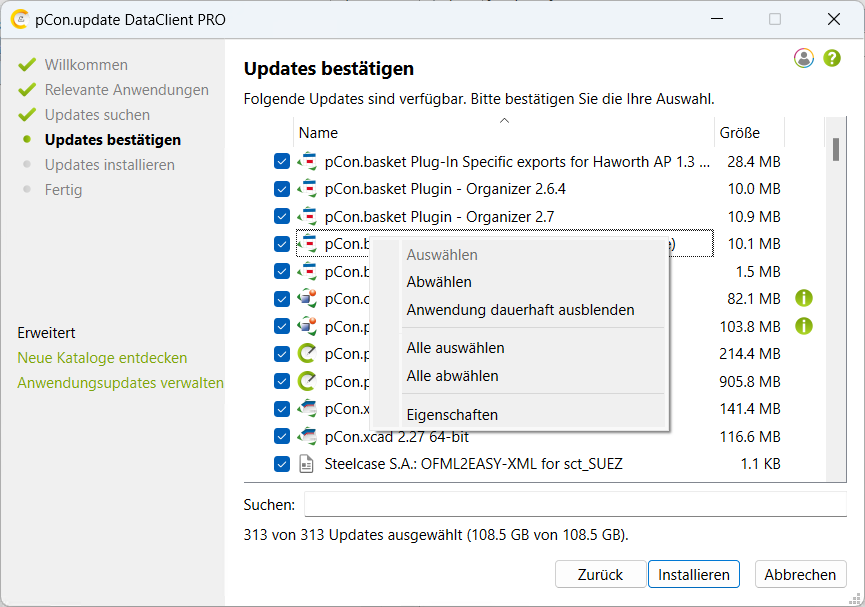Open Neue Kataloge entdecken link
The image size is (865, 607).
pos(102,358)
